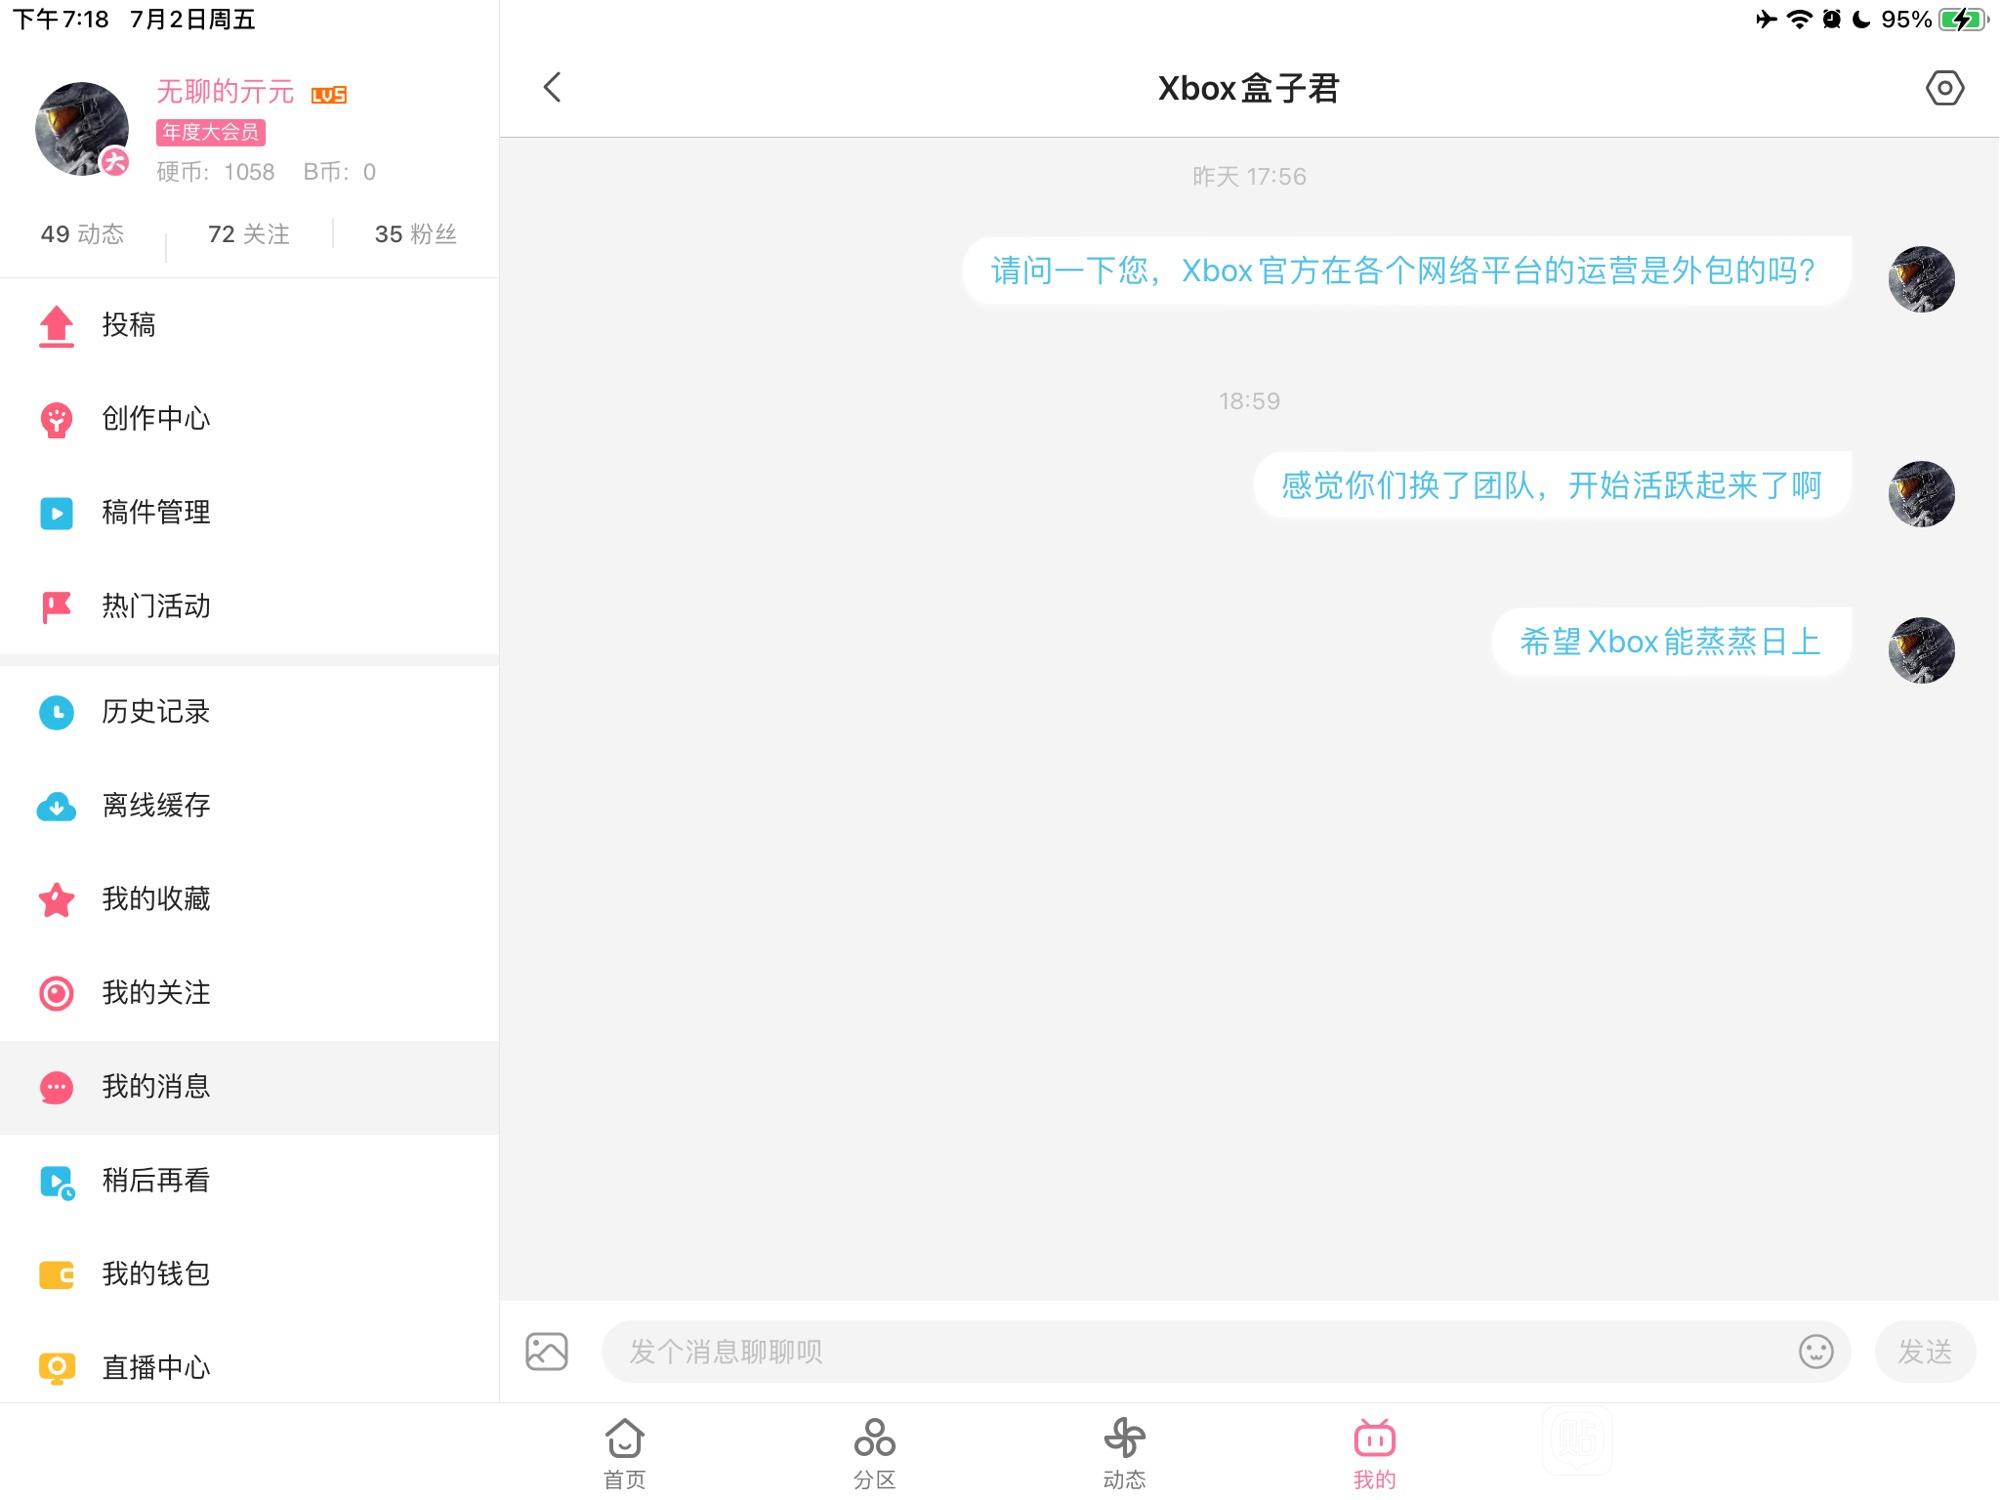Viewport: 2000px width, 1500px height.
Task: Open the 投稿 upload icon
Action: click(x=56, y=326)
